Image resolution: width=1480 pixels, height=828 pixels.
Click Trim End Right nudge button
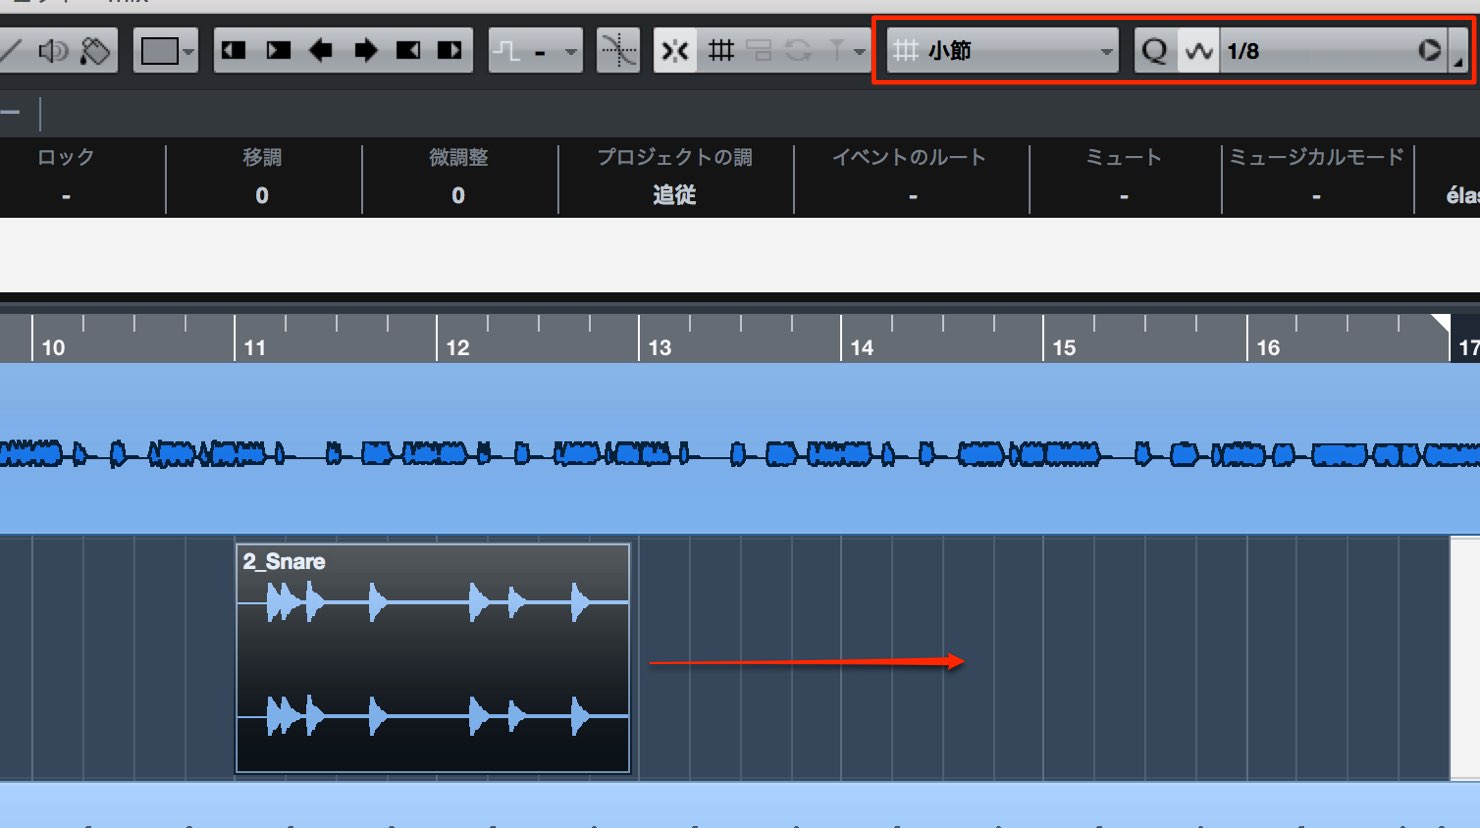[x=451, y=51]
